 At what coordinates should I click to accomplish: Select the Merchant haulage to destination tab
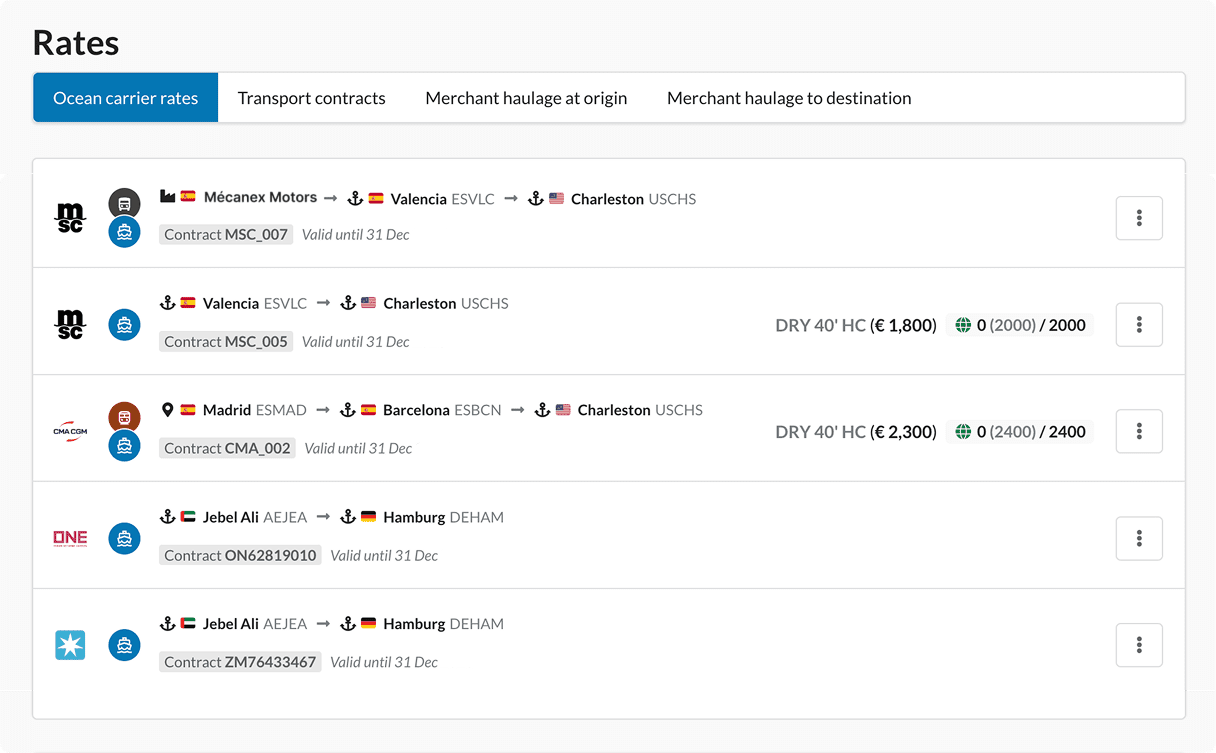[x=789, y=98]
